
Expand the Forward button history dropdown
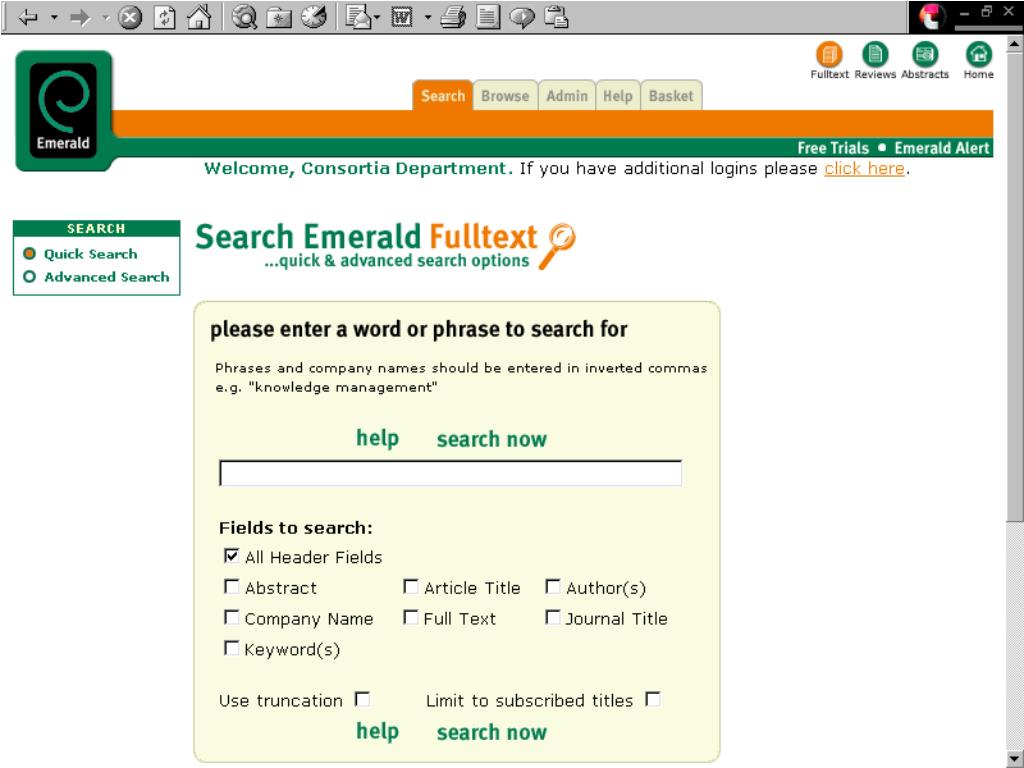105,17
